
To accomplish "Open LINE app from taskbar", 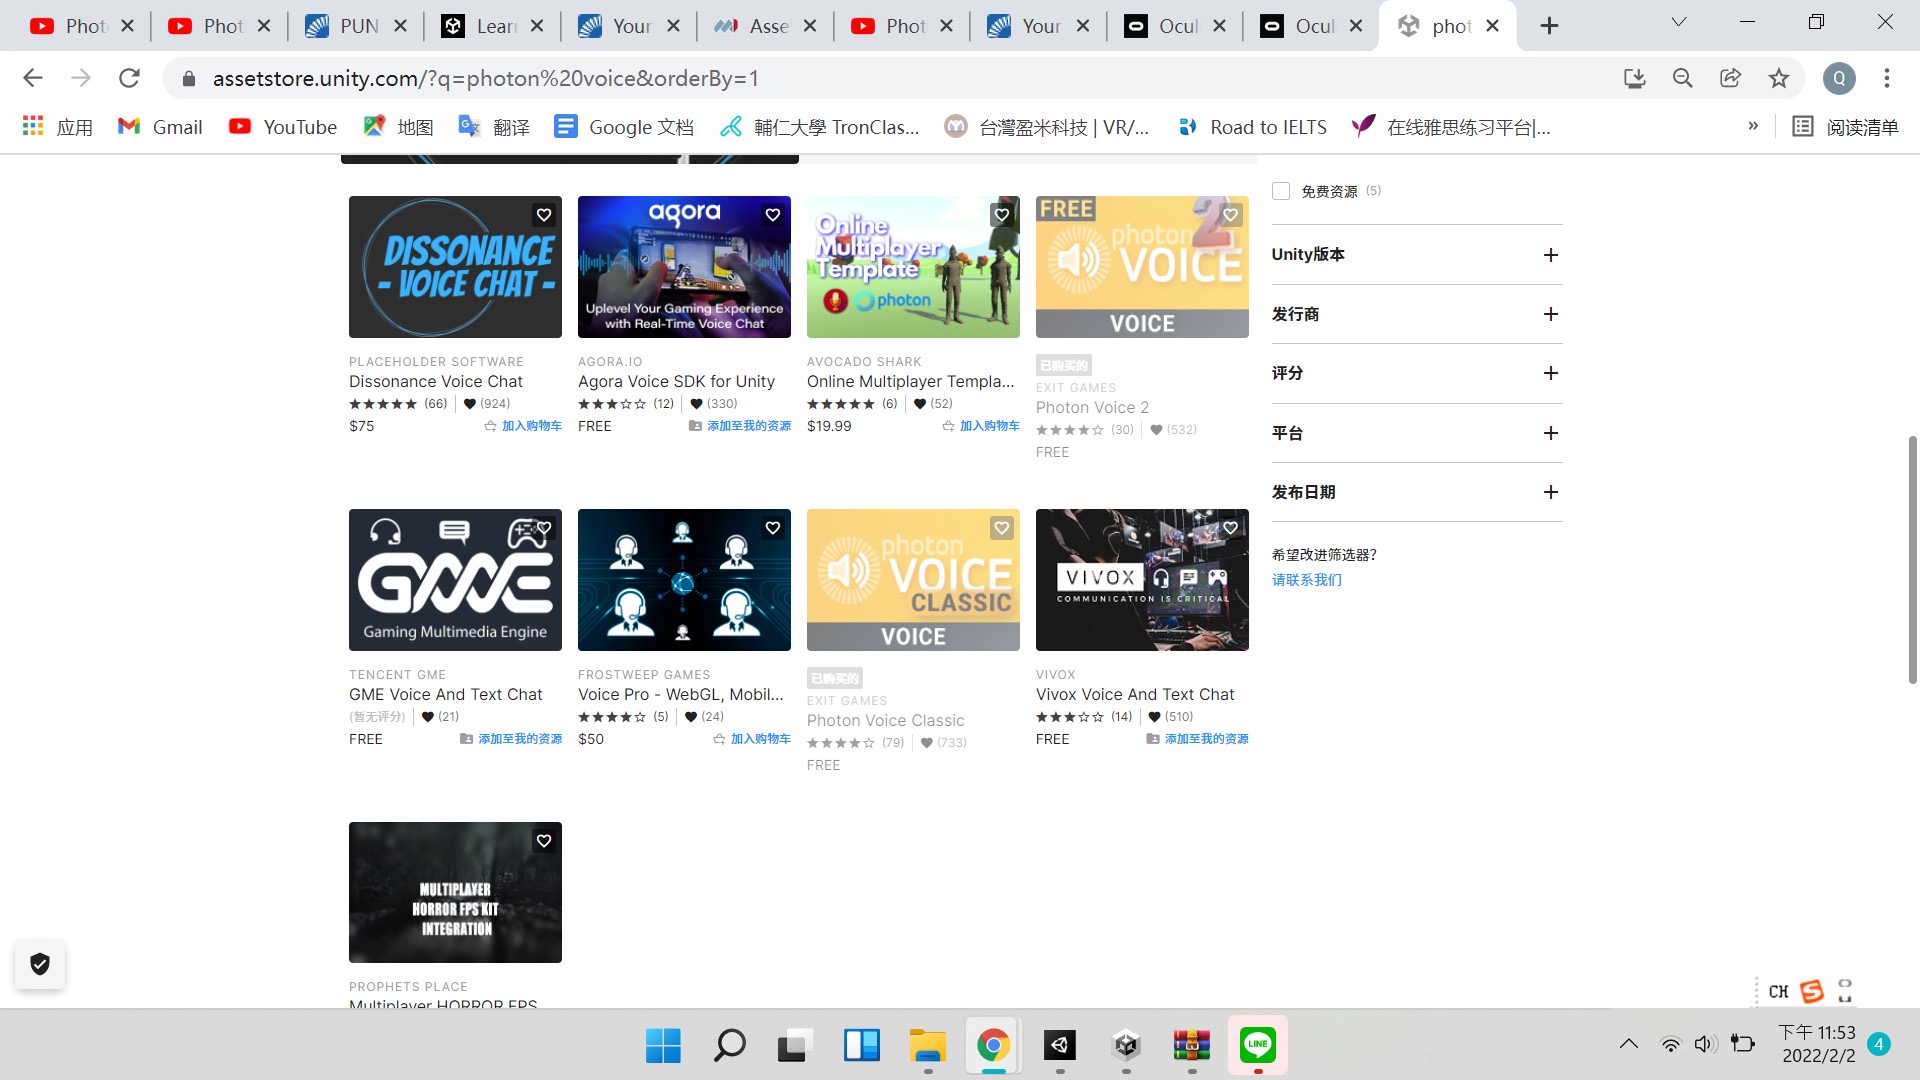I will click(1258, 1046).
